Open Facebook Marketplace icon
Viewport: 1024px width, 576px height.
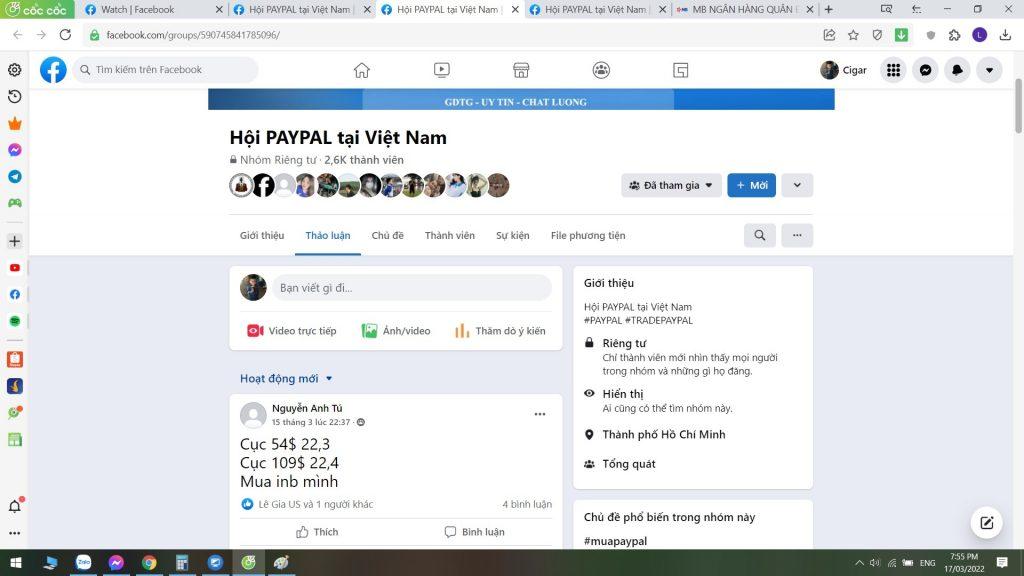coord(521,70)
